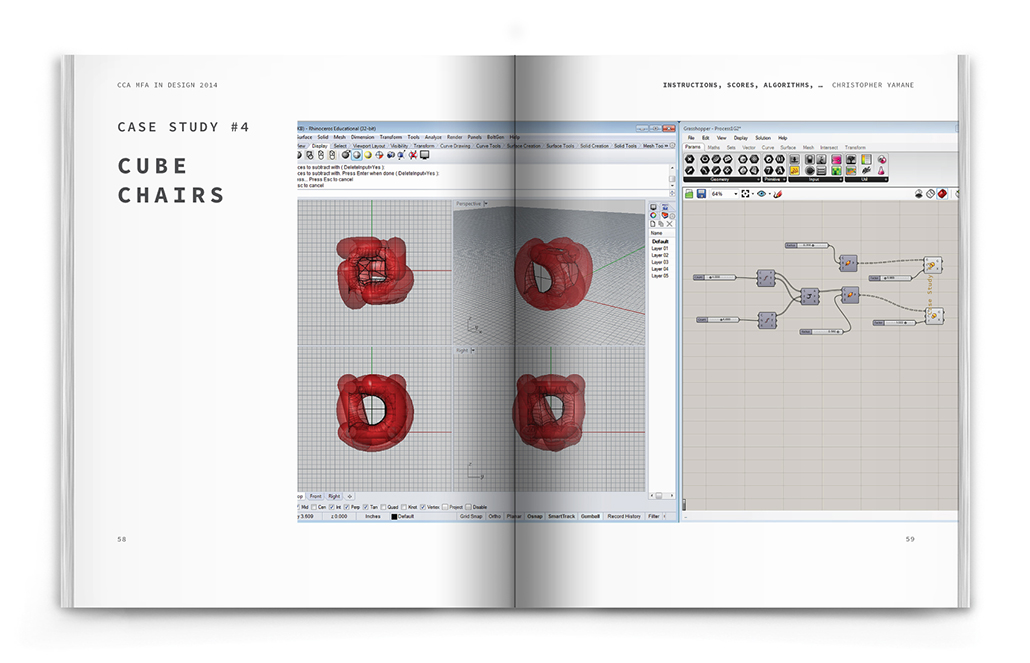Viewport: 1030px width, 663px height.
Task: Expand the Input panel in Grasshopper ribbon
Action: tap(815, 179)
